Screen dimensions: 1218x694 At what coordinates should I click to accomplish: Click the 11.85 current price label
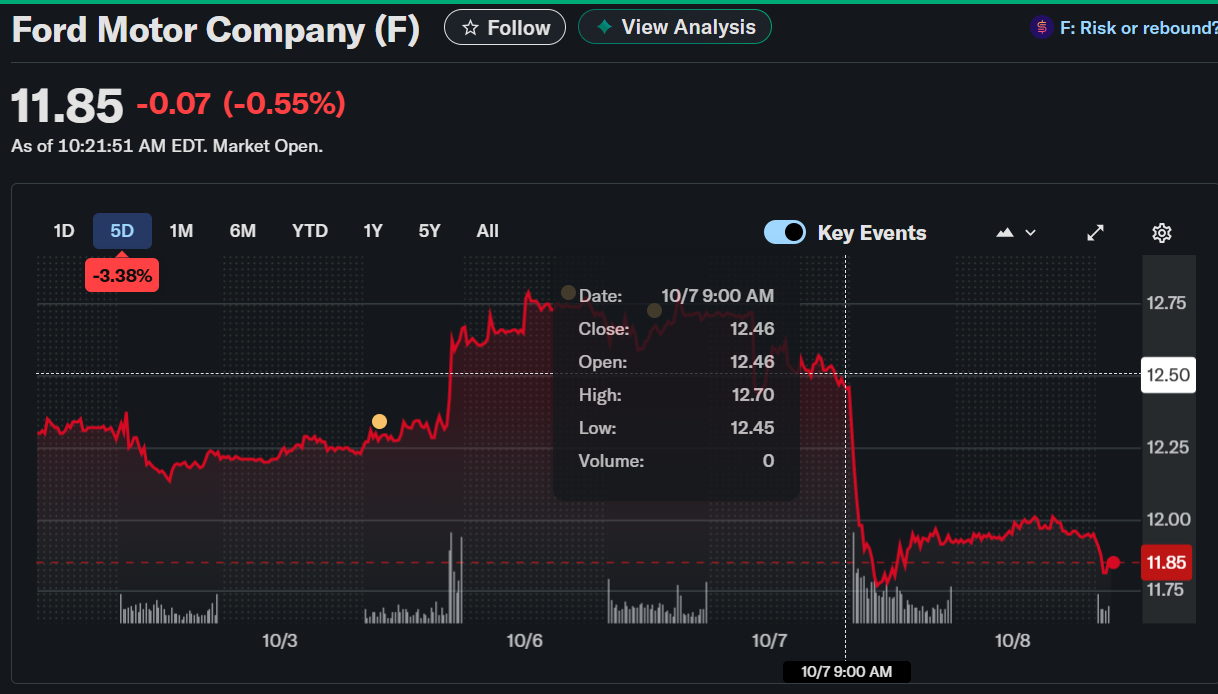(x=1168, y=563)
